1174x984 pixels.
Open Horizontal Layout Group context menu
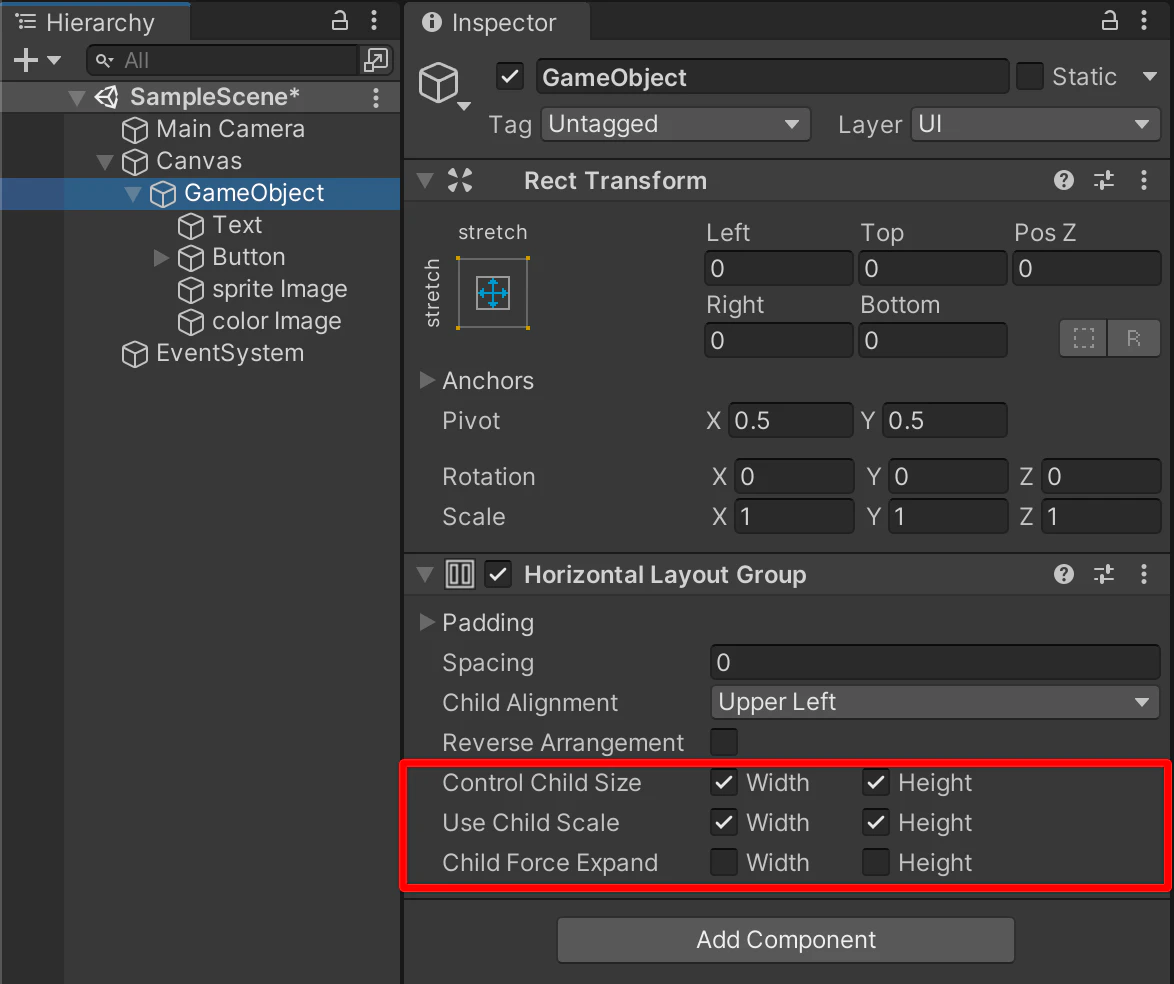(x=1144, y=574)
